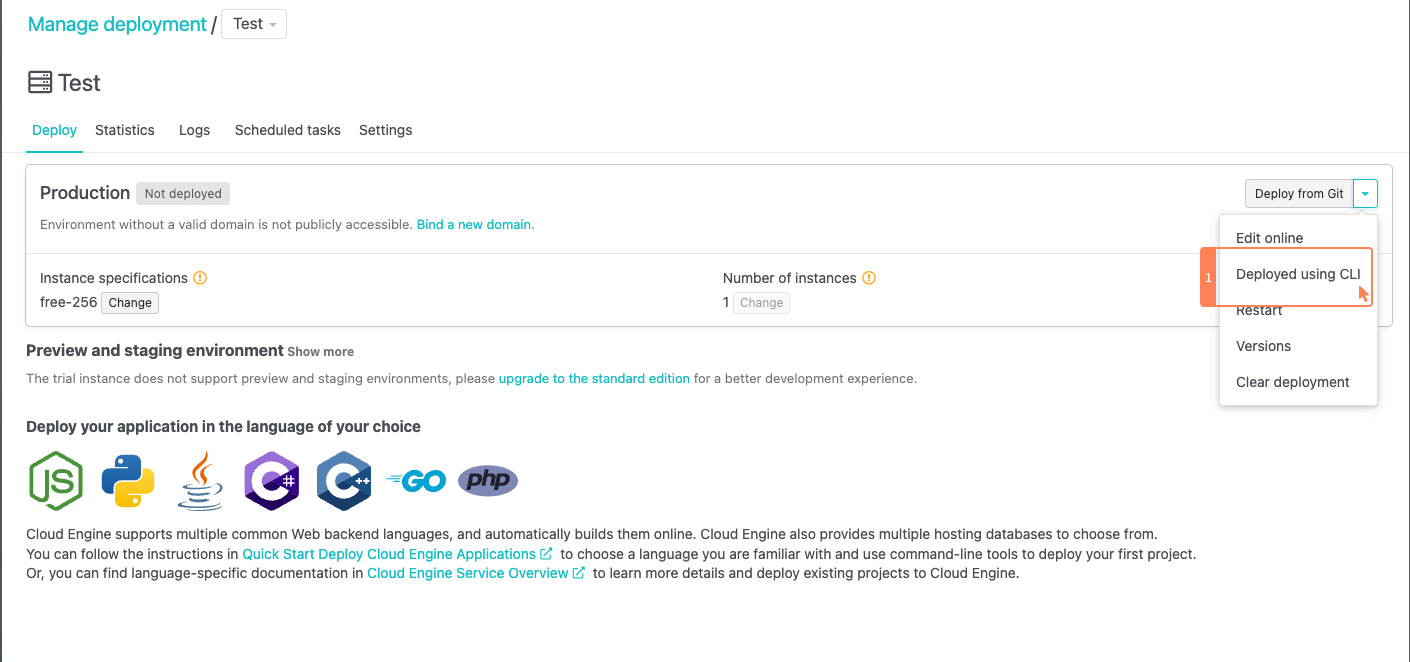This screenshot has height=662, width=1410.
Task: Click the external link icon beside Quick Start
Action: point(547,553)
